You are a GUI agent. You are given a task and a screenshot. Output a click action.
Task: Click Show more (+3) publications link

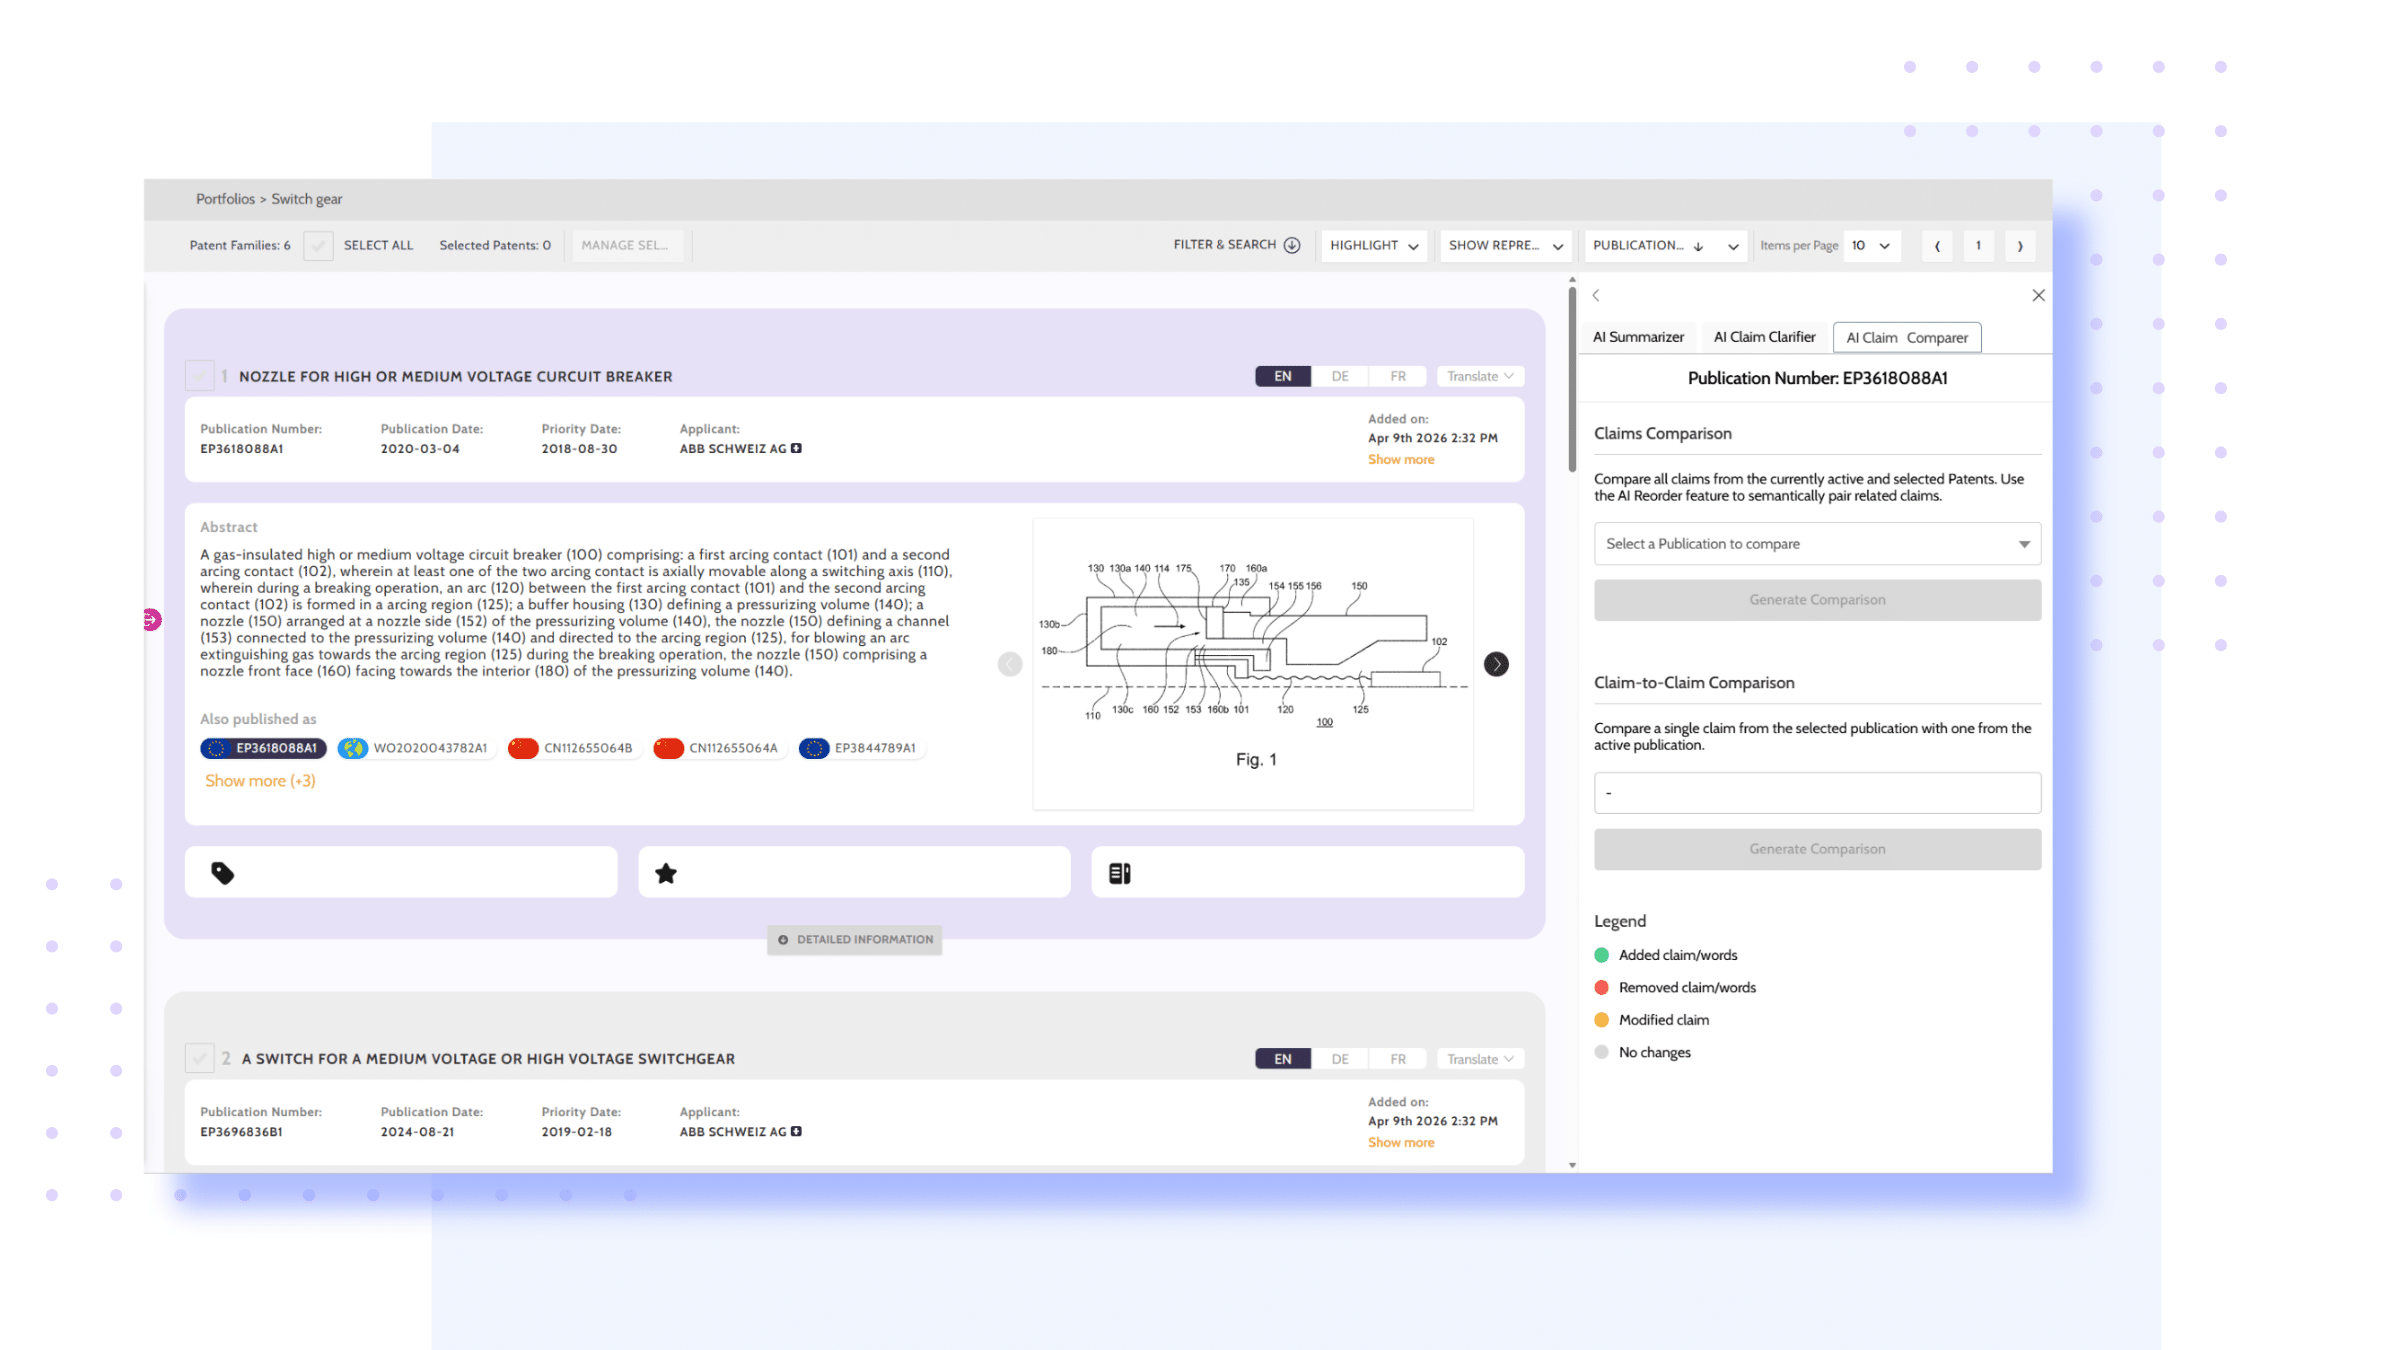tap(260, 780)
